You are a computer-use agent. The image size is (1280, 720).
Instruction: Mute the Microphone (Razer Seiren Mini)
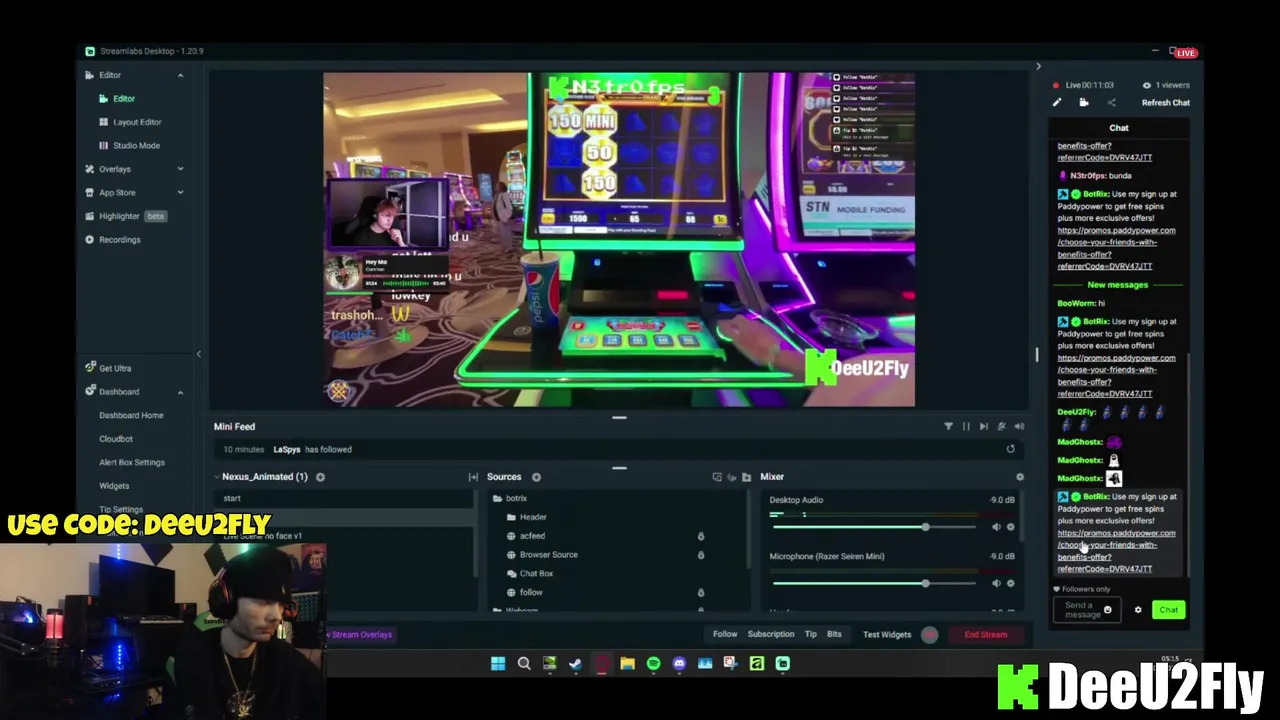coord(996,583)
